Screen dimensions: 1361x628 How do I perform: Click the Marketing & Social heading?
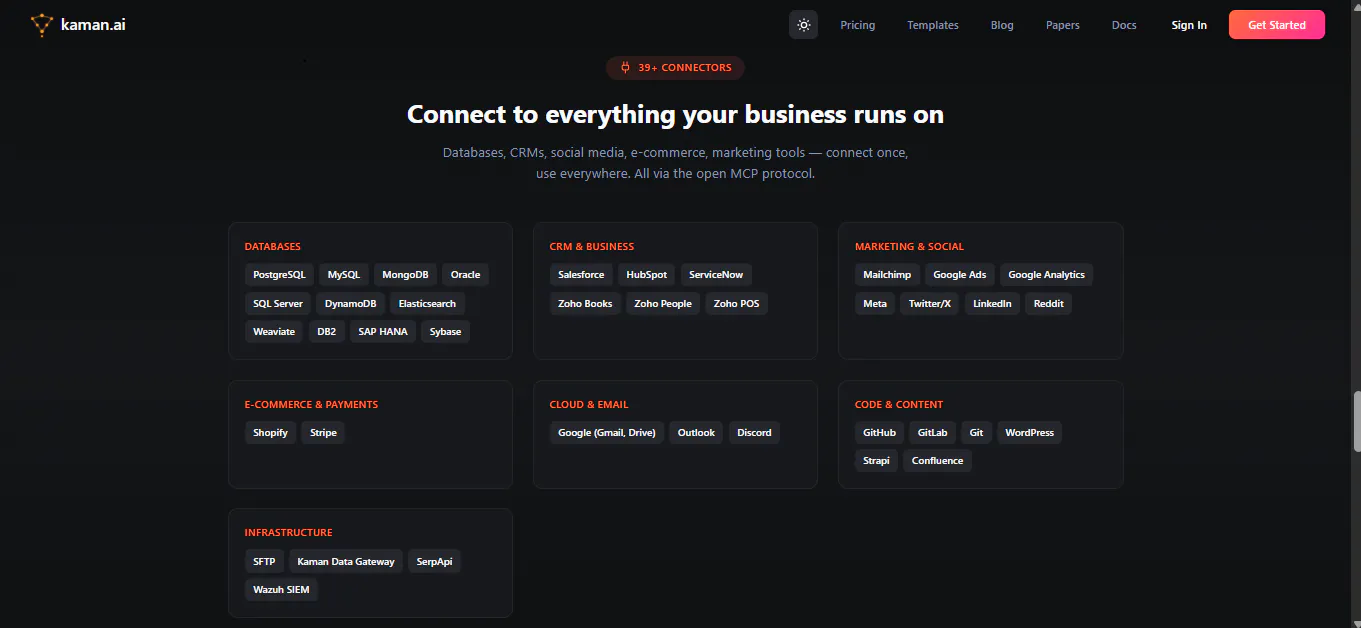coord(909,247)
